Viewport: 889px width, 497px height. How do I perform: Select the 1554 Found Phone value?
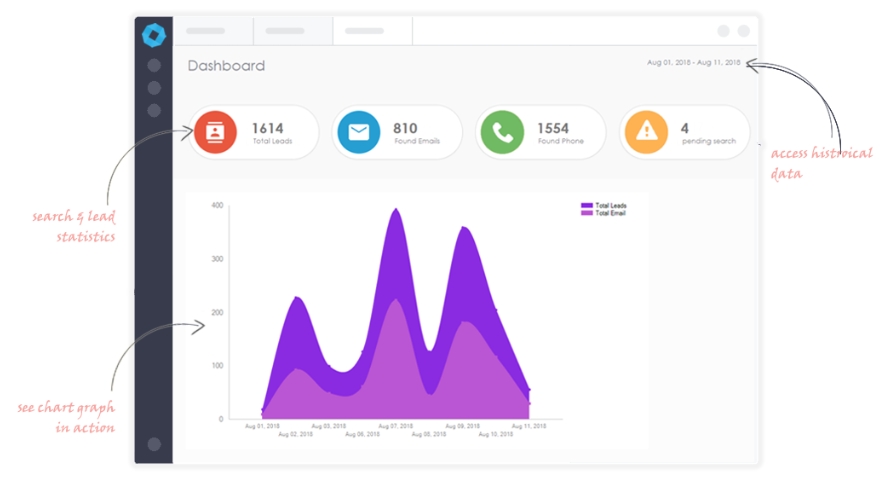click(553, 129)
